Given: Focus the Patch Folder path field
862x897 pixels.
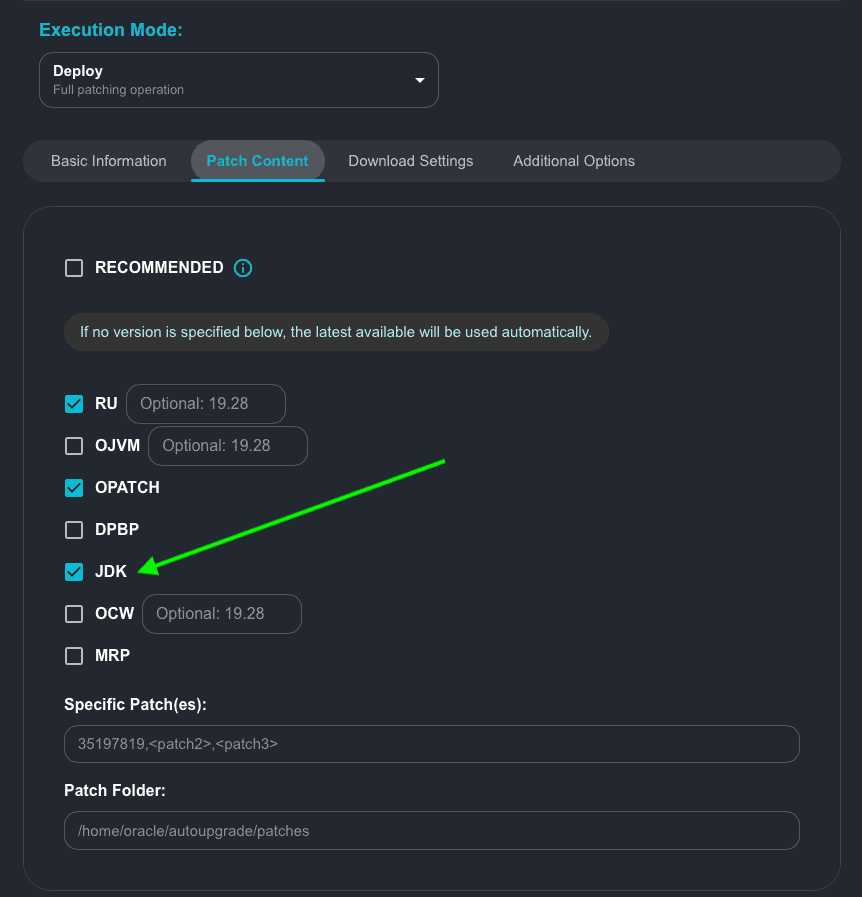Looking at the screenshot, I should tap(432, 830).
